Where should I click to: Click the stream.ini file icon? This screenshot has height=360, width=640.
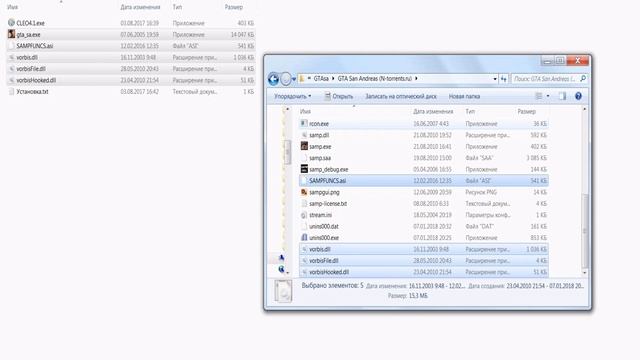click(x=304, y=215)
